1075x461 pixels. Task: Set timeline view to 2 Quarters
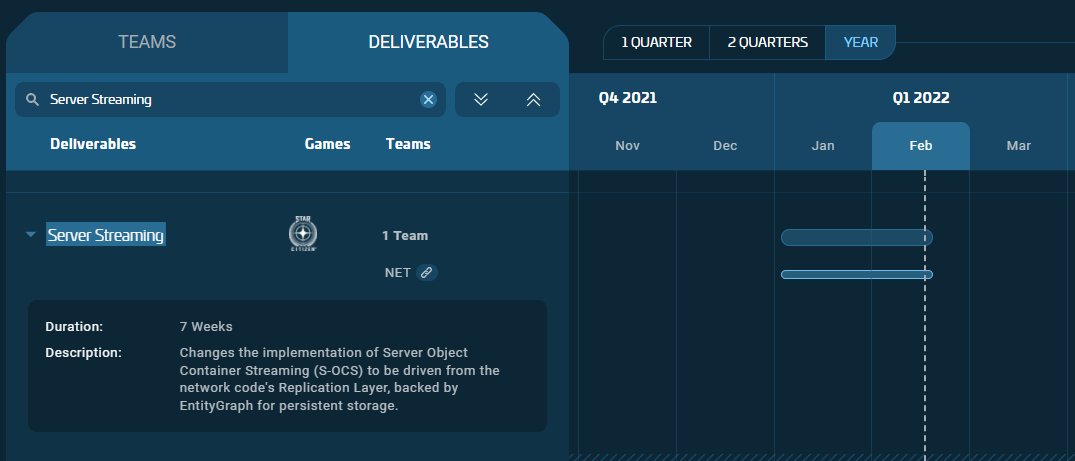[767, 43]
